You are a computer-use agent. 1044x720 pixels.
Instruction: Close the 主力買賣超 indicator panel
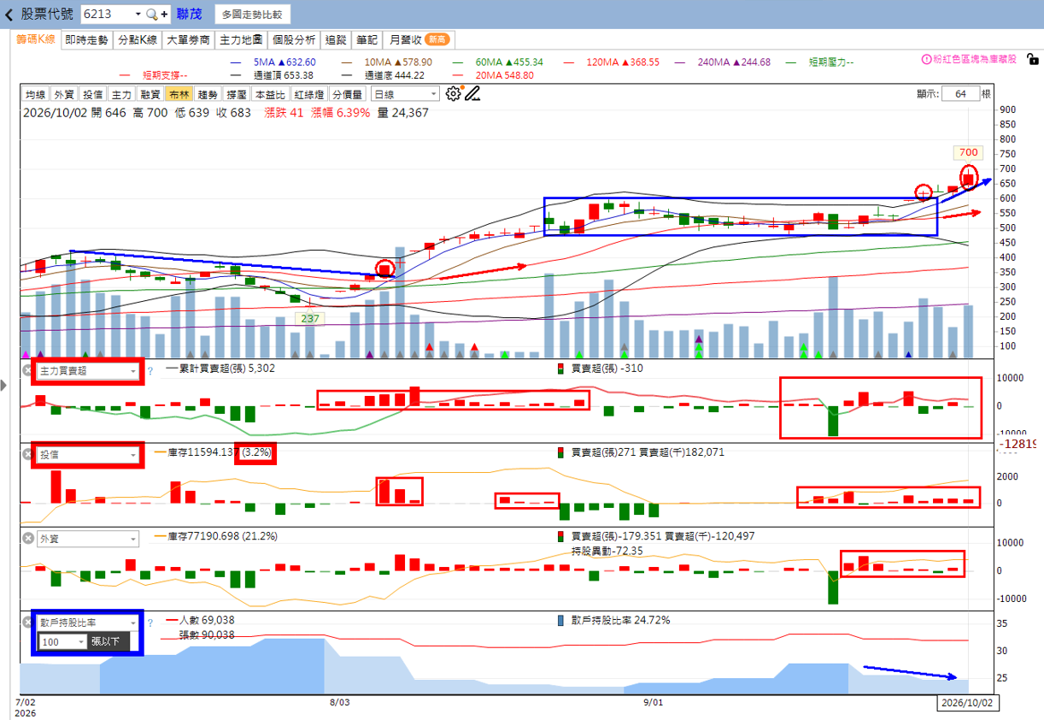pyautogui.click(x=27, y=370)
